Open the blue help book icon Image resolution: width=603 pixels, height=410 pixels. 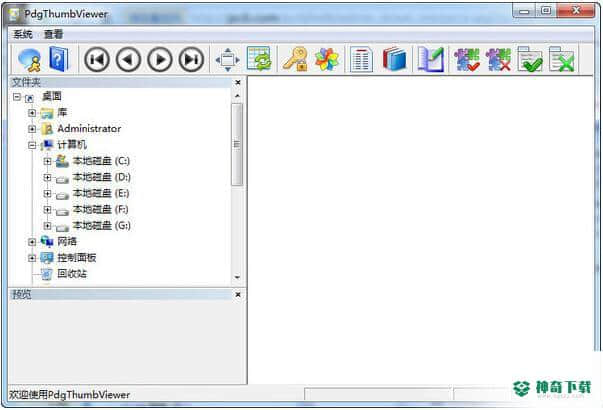coord(59,59)
